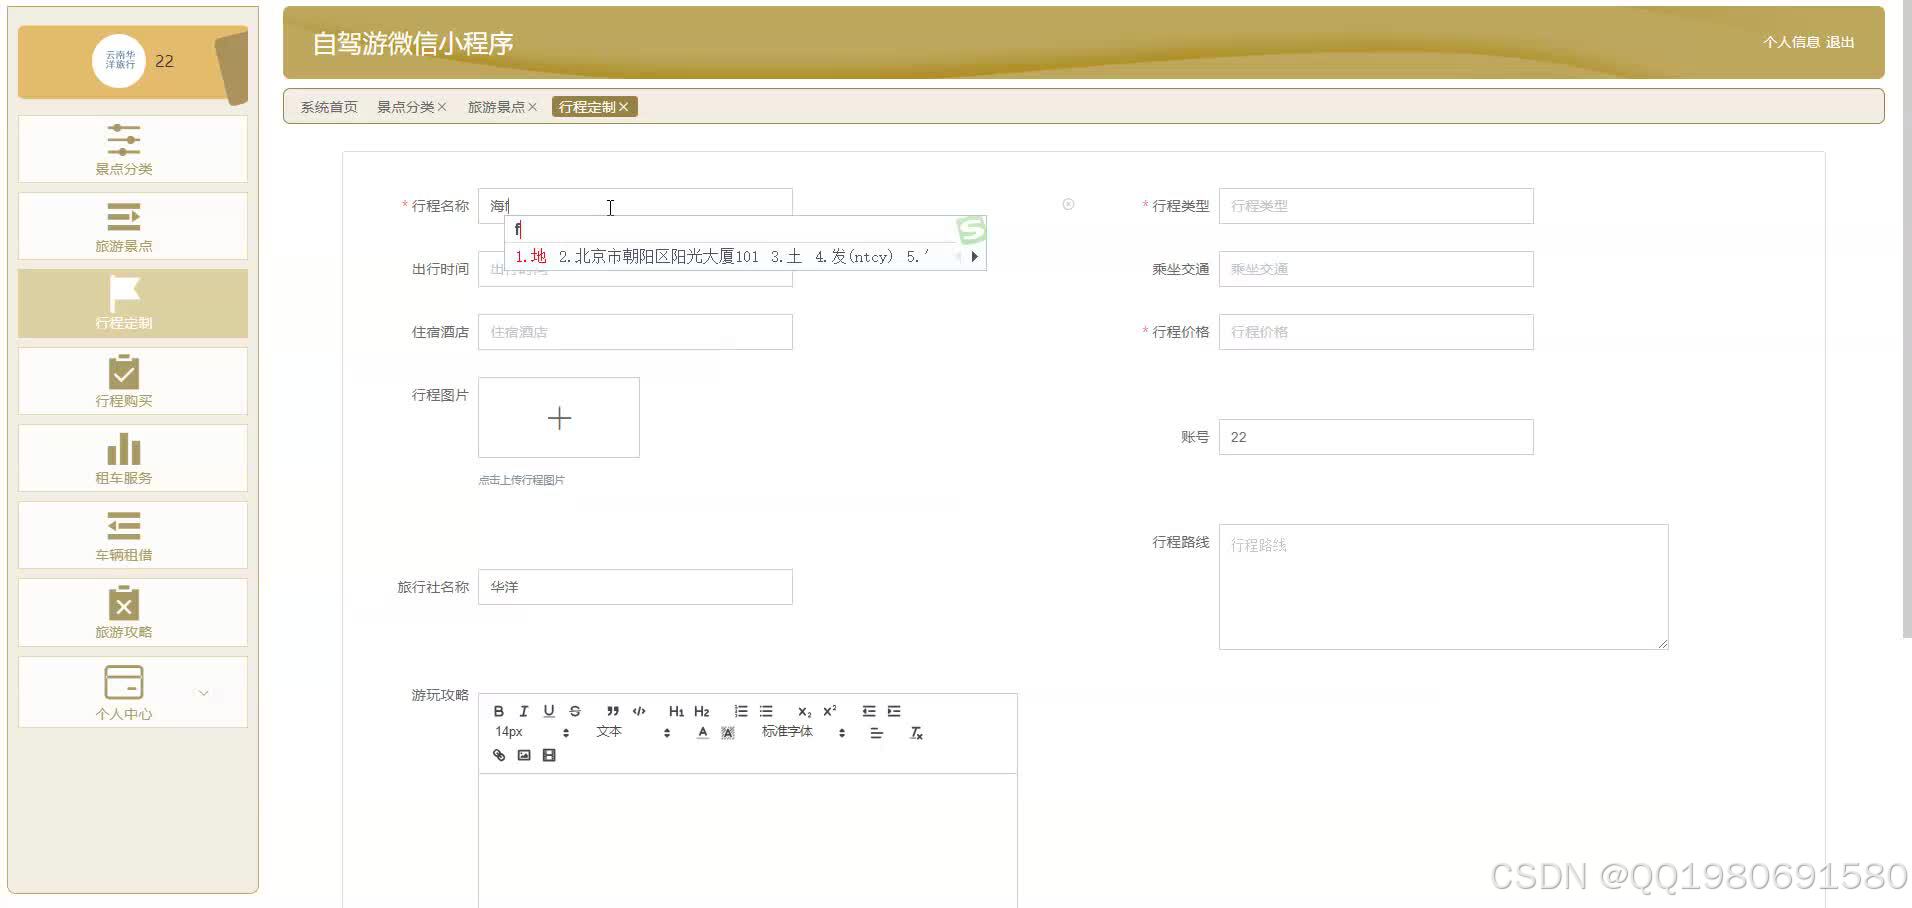Insert an ordered list
Screen dimensions: 1912x908
(x=741, y=711)
